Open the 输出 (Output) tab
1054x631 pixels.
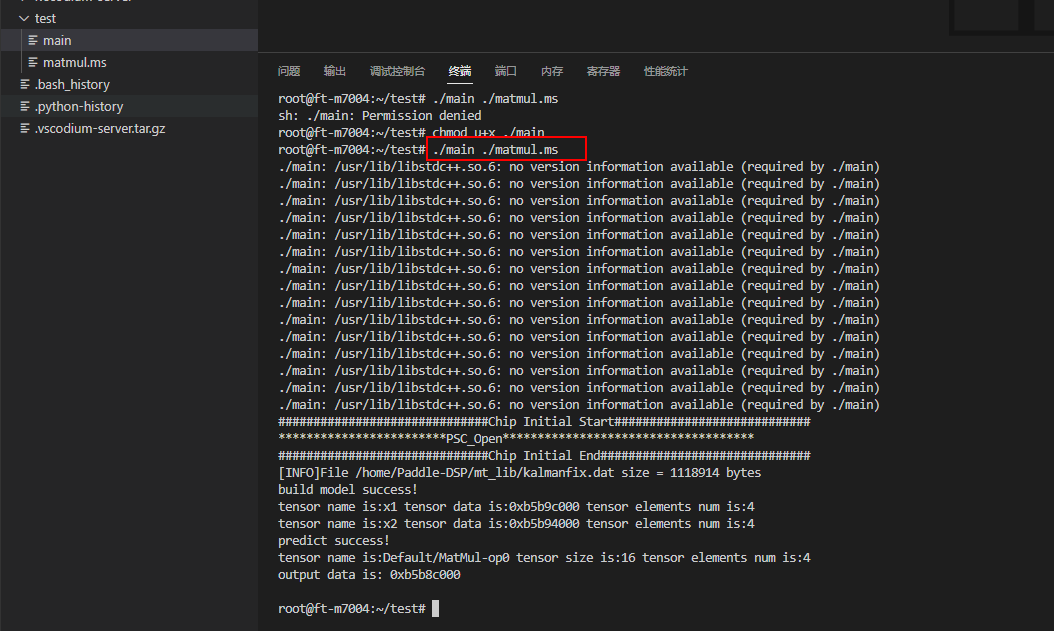(x=335, y=71)
